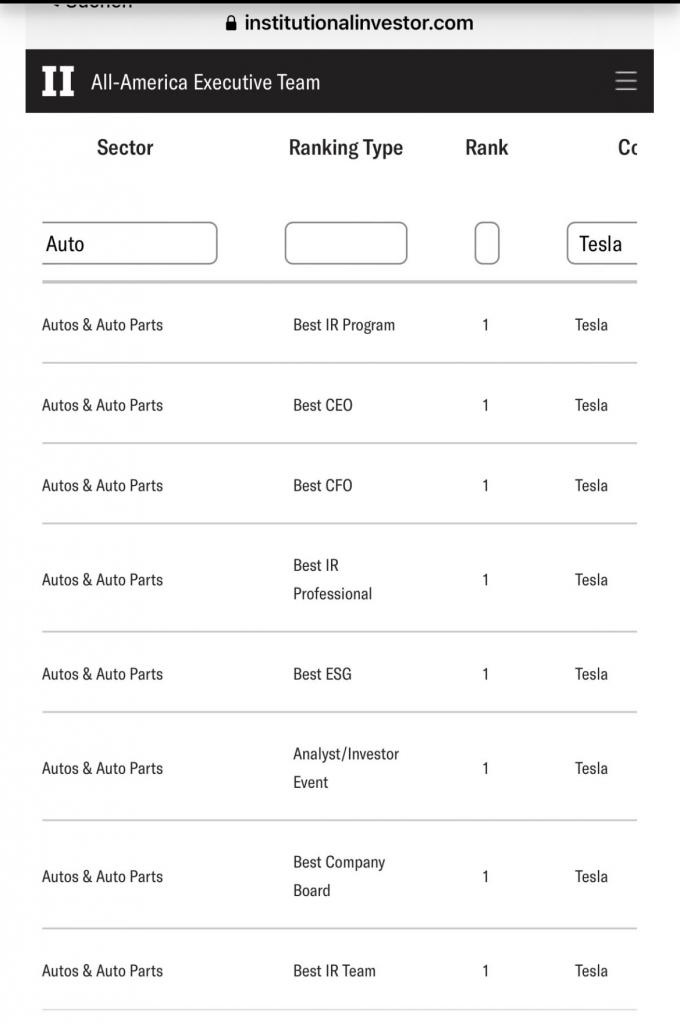
Task: Select the Best CFO ranking row
Action: coord(339,485)
